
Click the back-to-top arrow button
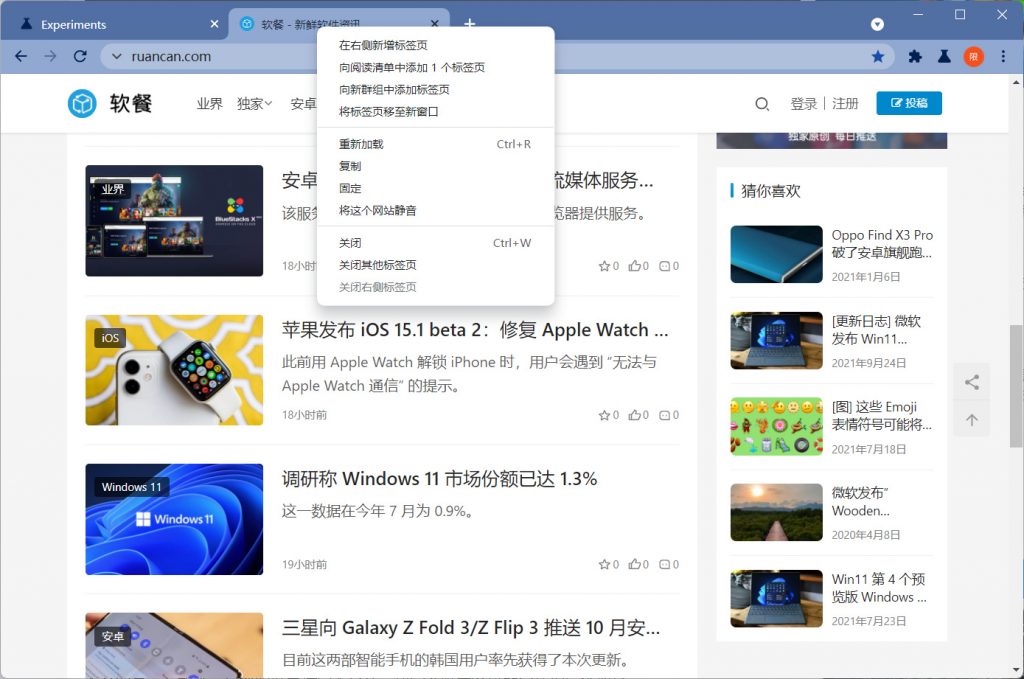[972, 420]
